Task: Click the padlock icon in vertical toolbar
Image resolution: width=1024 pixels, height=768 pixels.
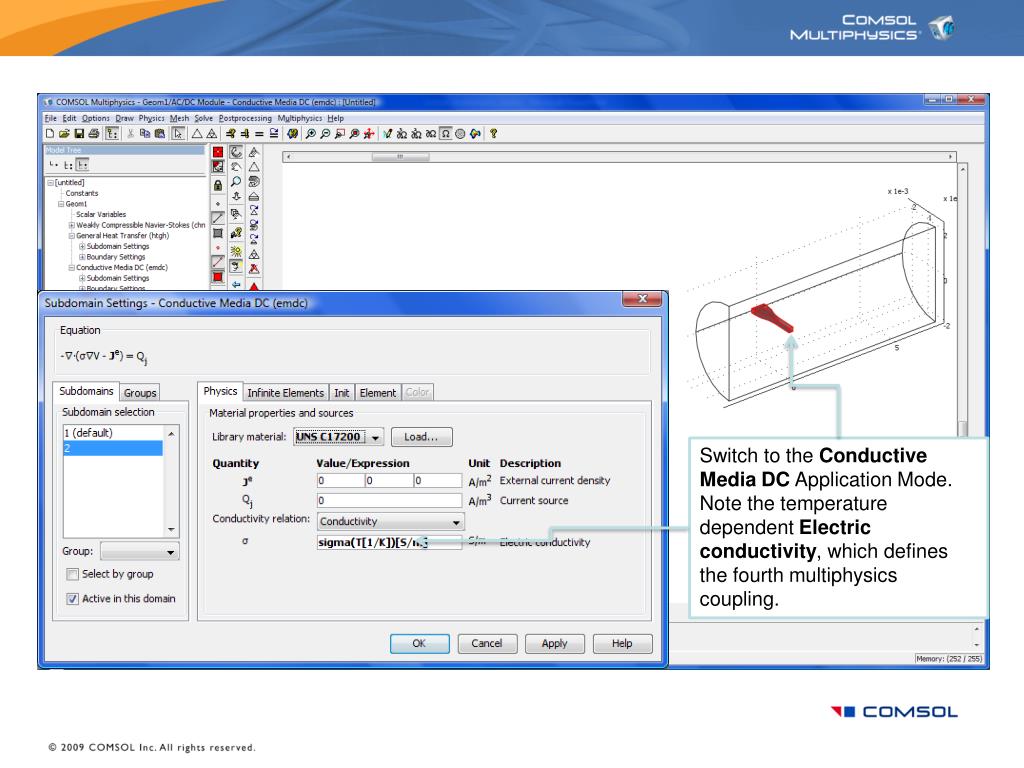Action: pos(218,185)
